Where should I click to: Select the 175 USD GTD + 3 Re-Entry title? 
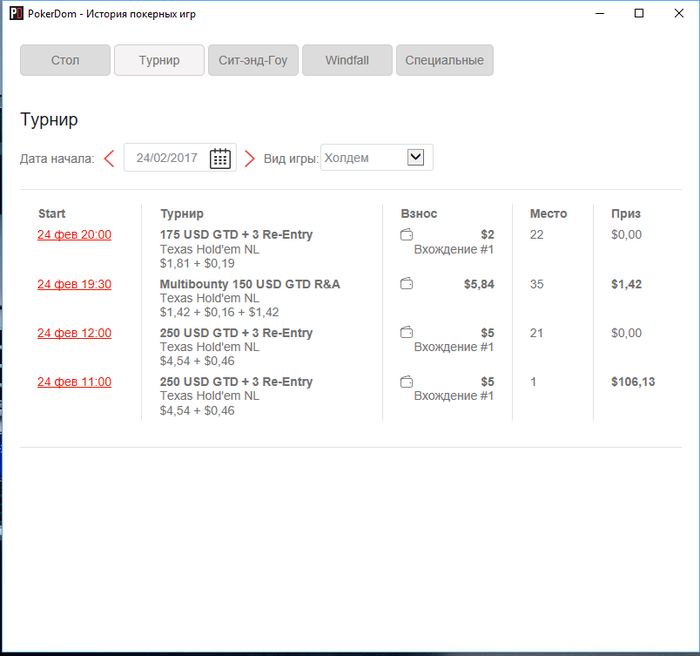click(x=236, y=234)
